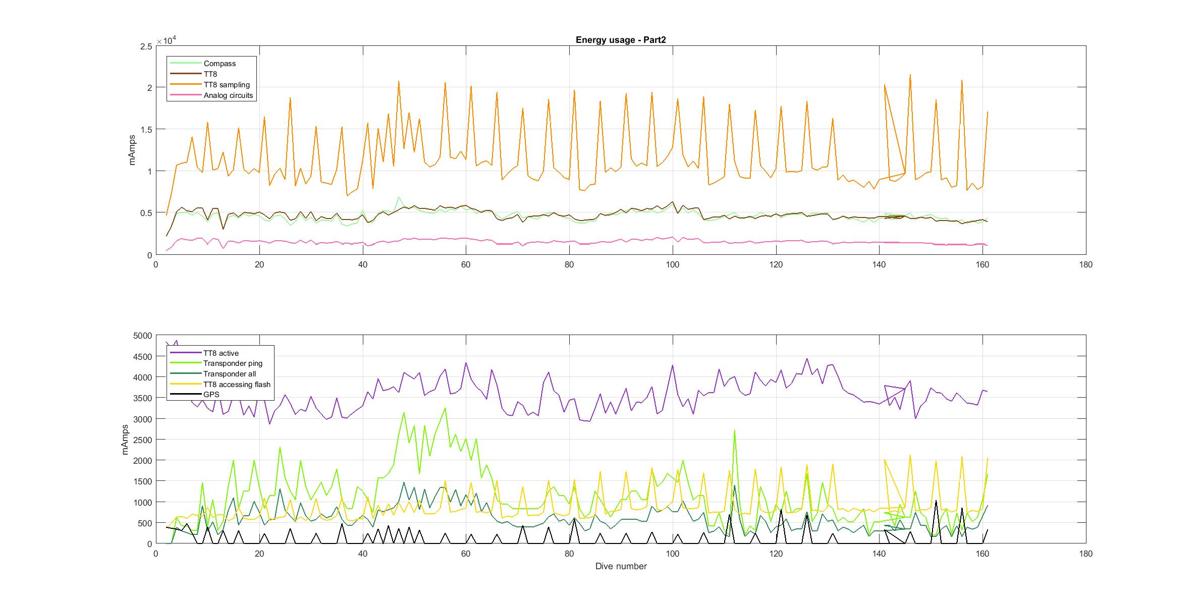The image size is (1200, 611).
Task: Click the 20 x-axis tick on lower plot
Action: (259, 553)
